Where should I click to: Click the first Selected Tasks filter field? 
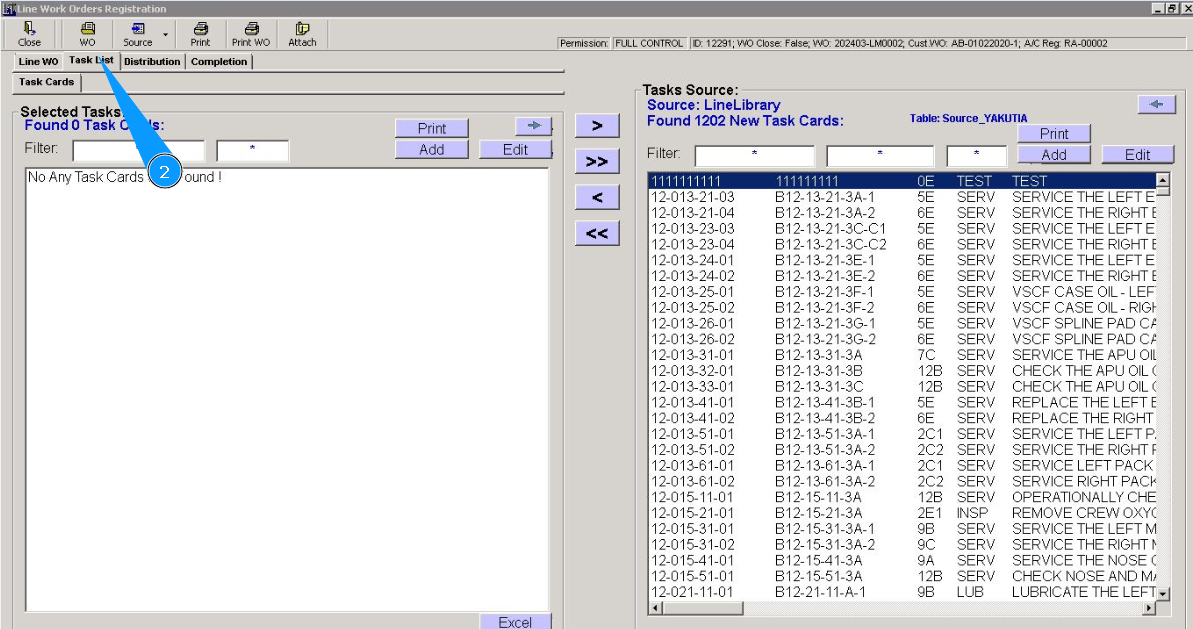tap(138, 151)
